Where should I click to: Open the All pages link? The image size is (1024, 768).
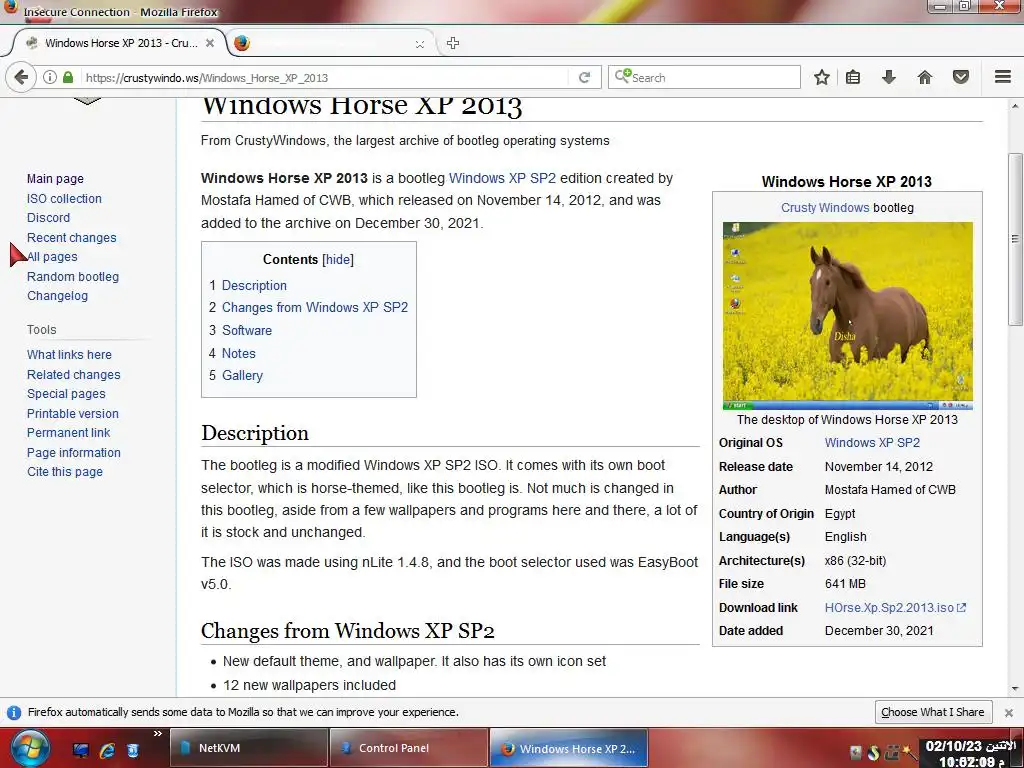click(52, 257)
